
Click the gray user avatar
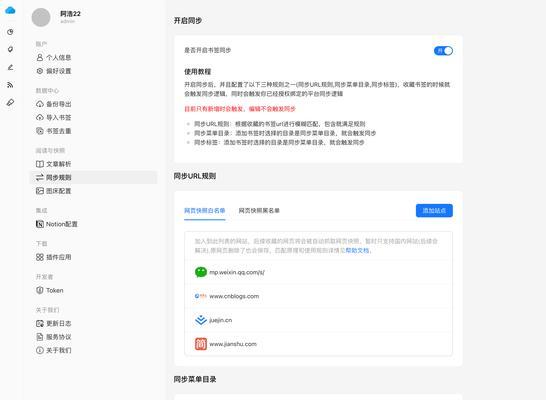pyautogui.click(x=41, y=17)
